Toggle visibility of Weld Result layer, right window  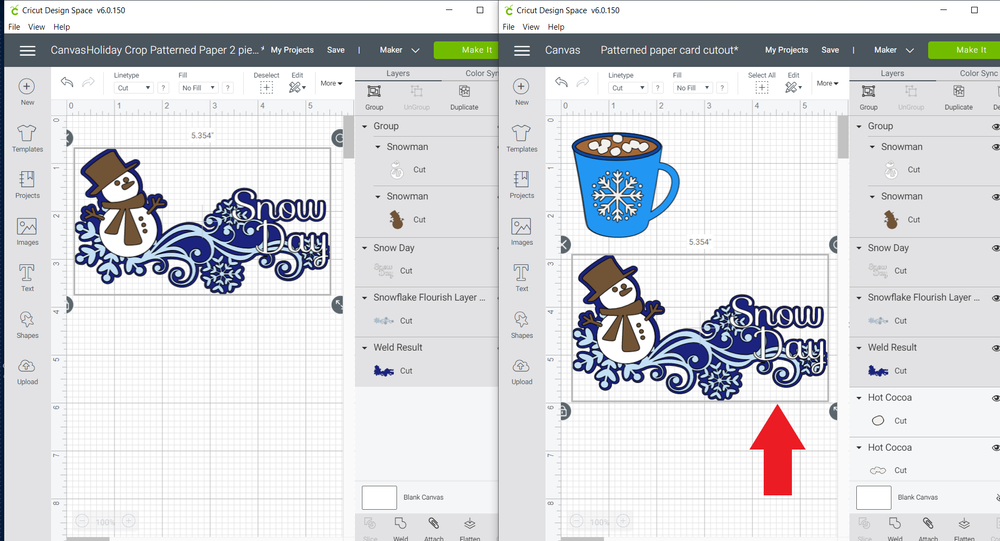pyautogui.click(x=995, y=348)
